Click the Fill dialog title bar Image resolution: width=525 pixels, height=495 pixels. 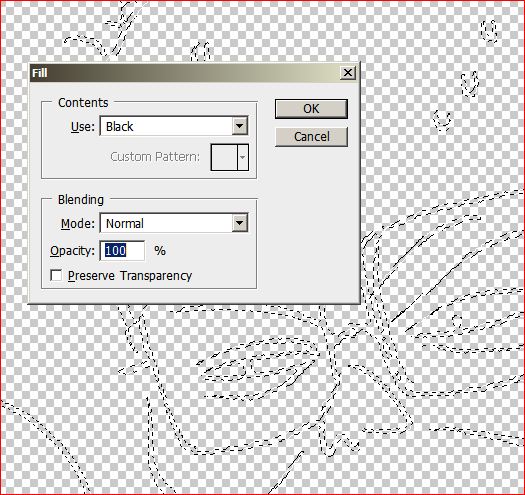185,73
